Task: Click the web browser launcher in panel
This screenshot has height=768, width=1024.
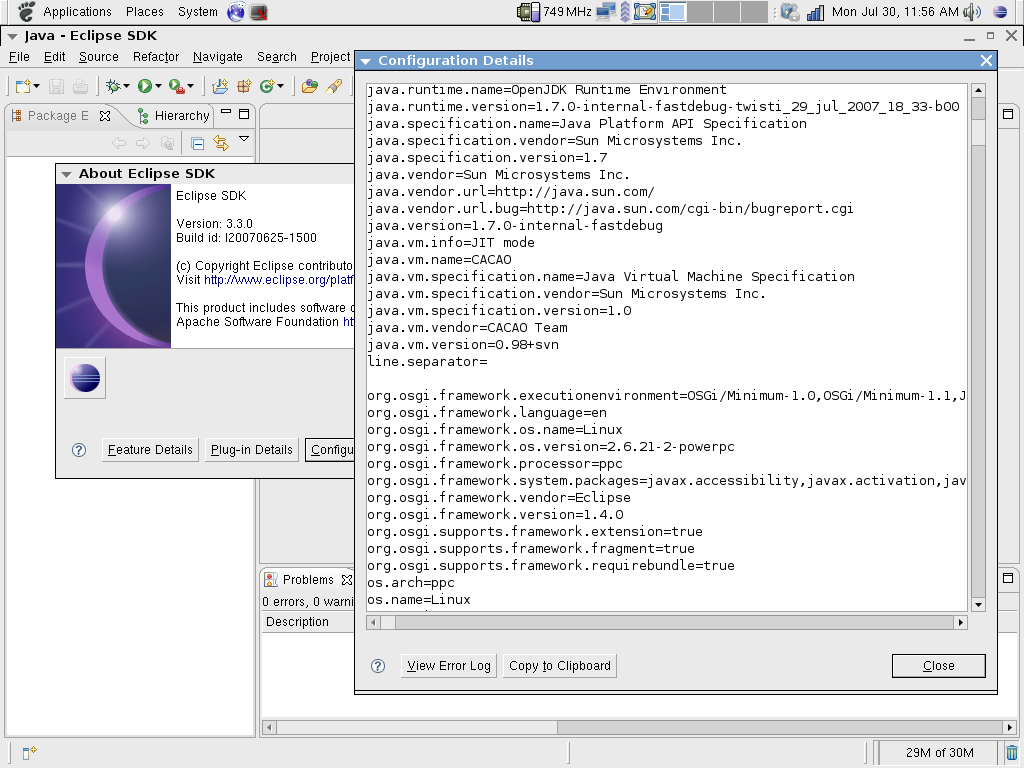Action: pos(236,12)
